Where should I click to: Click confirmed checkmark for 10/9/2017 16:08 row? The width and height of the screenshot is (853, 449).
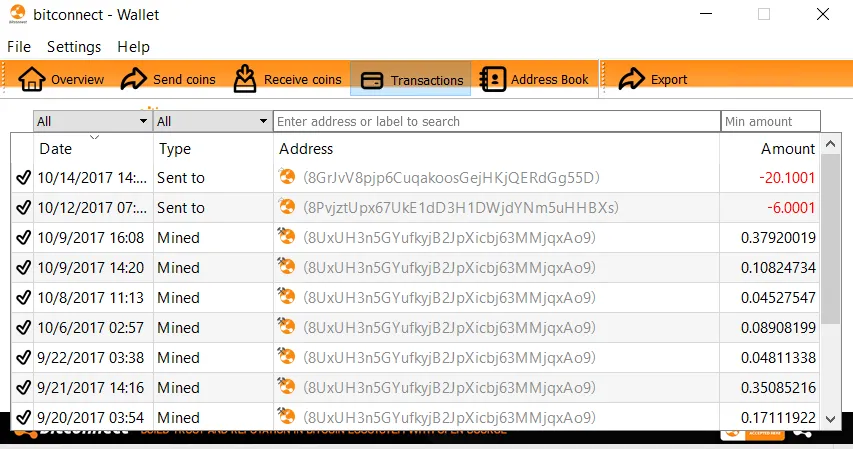click(x=23, y=237)
